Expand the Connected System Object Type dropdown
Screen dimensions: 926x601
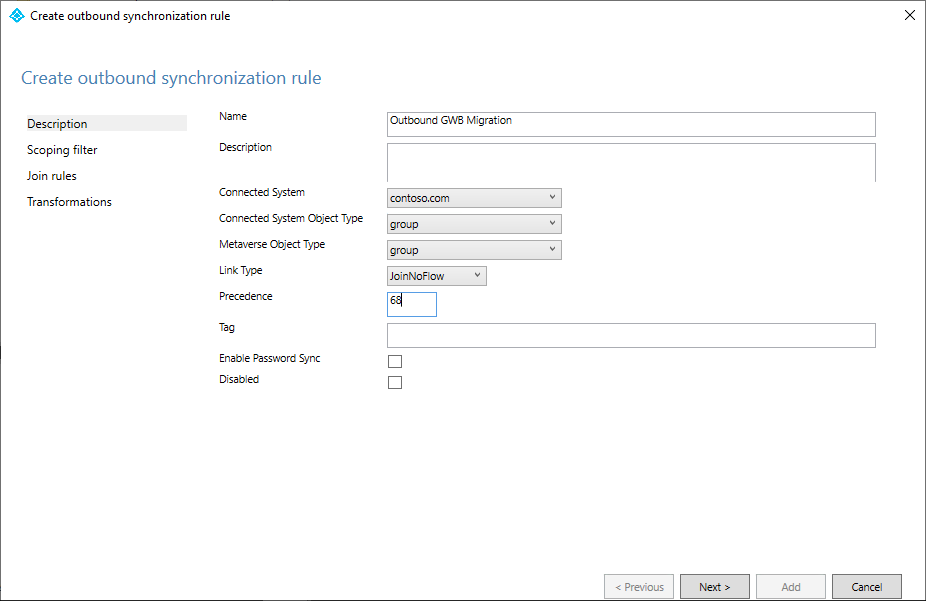point(474,224)
